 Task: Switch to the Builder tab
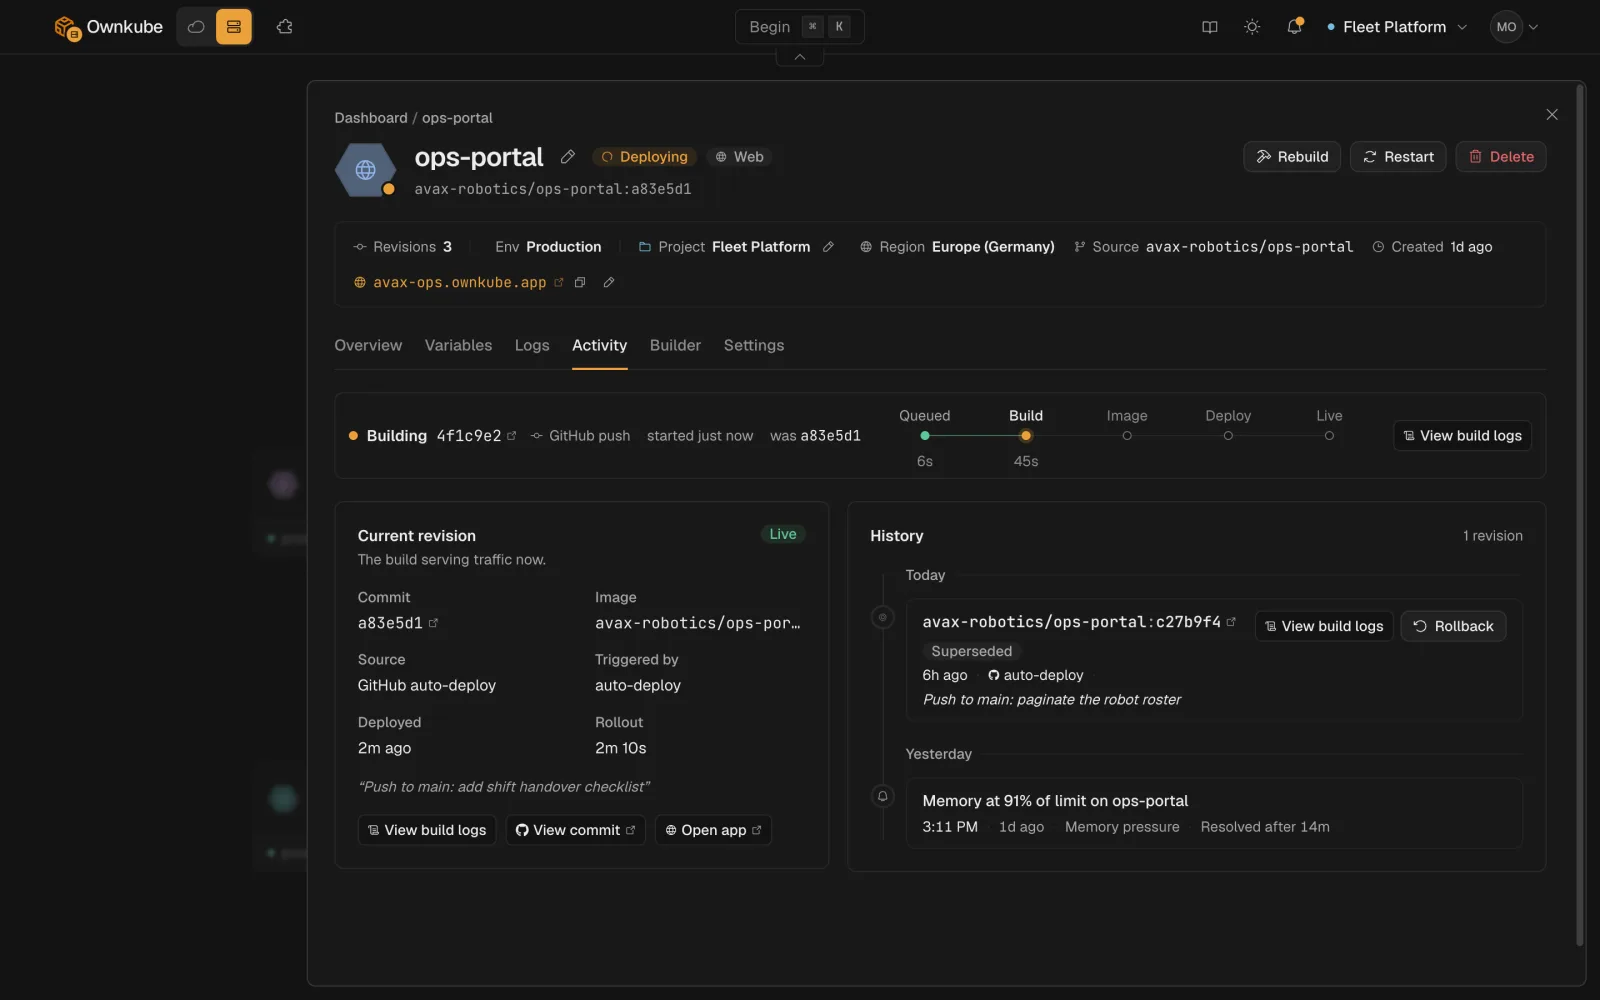pos(675,345)
